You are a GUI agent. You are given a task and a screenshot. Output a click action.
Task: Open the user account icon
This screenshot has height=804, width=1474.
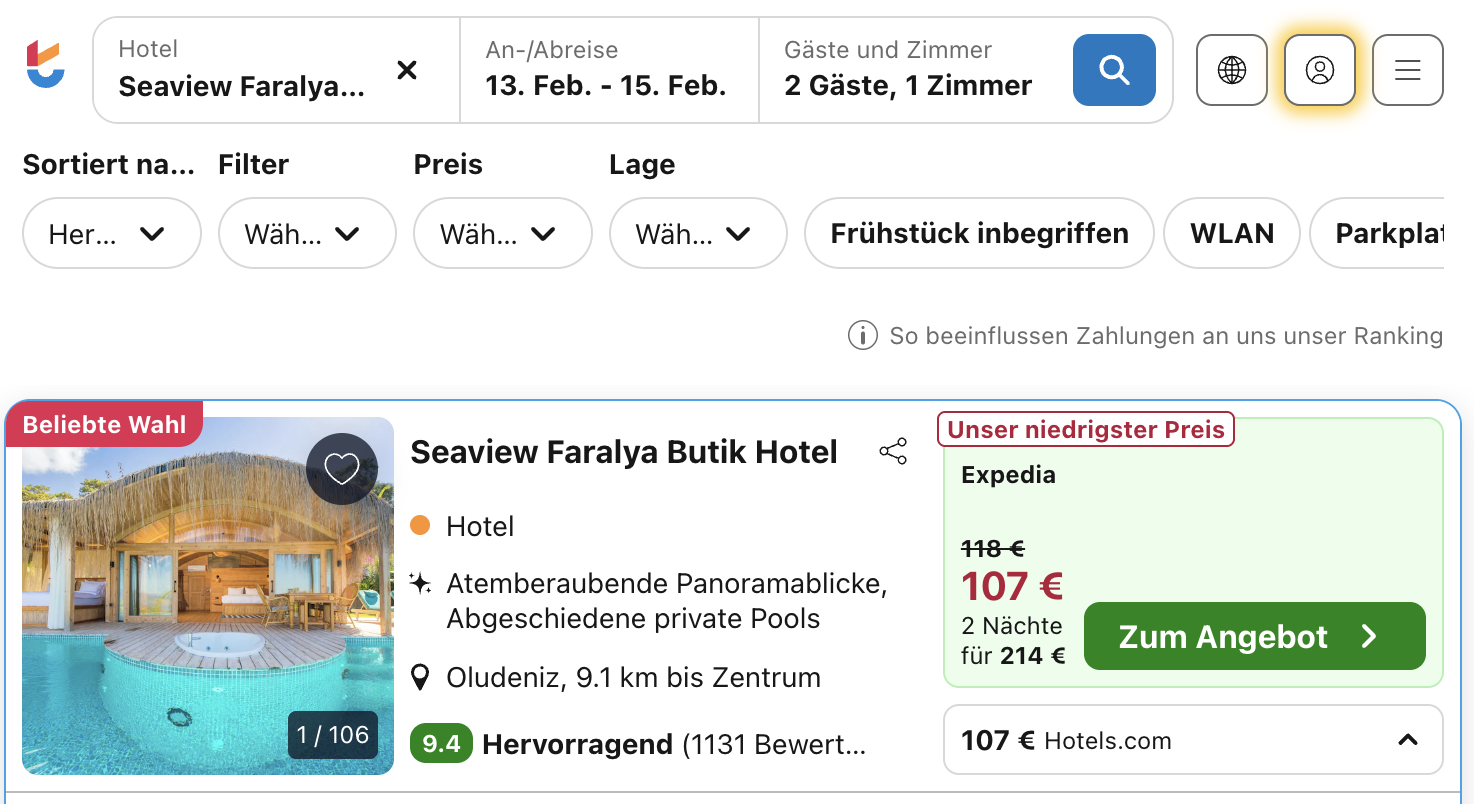pyautogui.click(x=1320, y=70)
